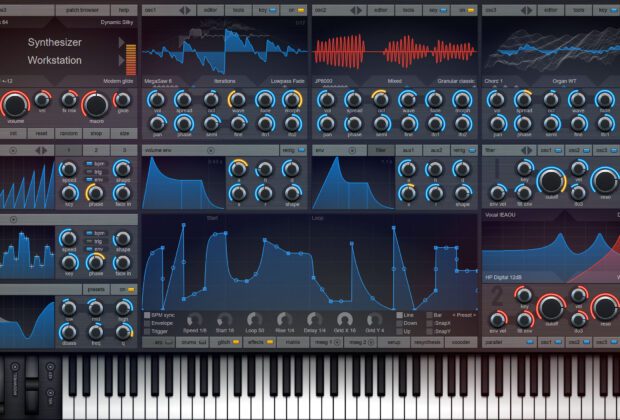This screenshot has height=420, width=620.
Task: Click the init button
Action: coord(13,133)
